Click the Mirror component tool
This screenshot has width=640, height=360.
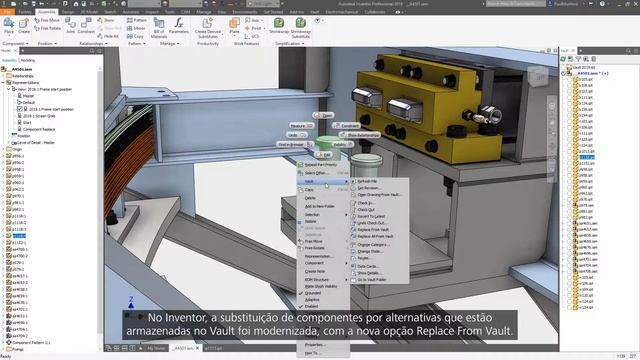click(136, 28)
